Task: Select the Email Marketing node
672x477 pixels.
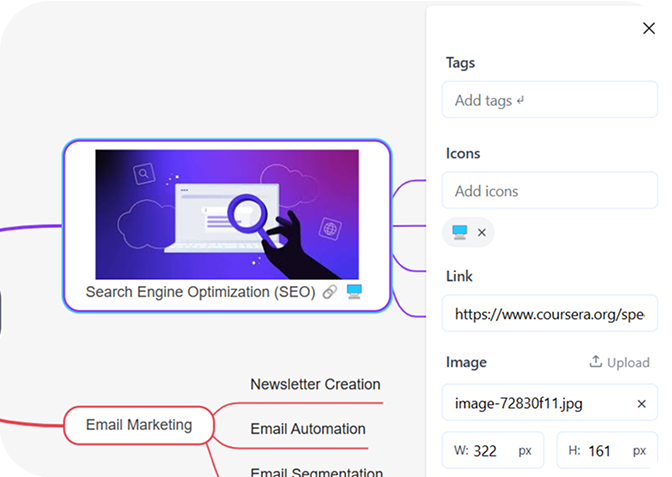Action: (139, 425)
